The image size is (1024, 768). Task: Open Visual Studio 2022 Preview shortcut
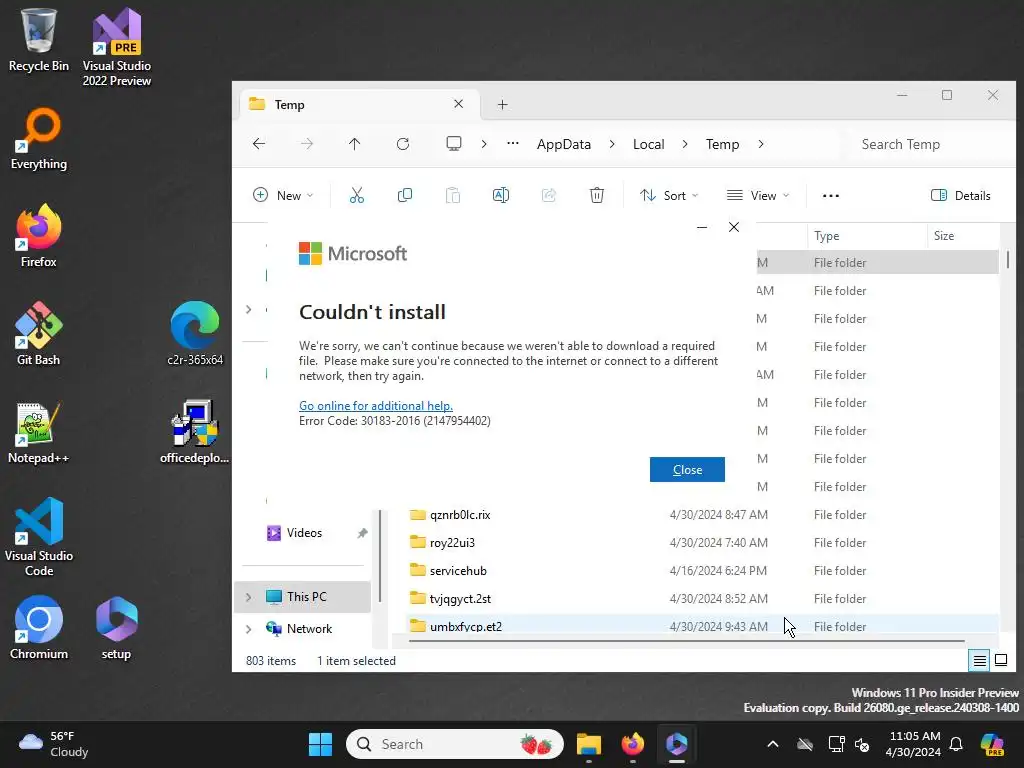click(x=117, y=47)
